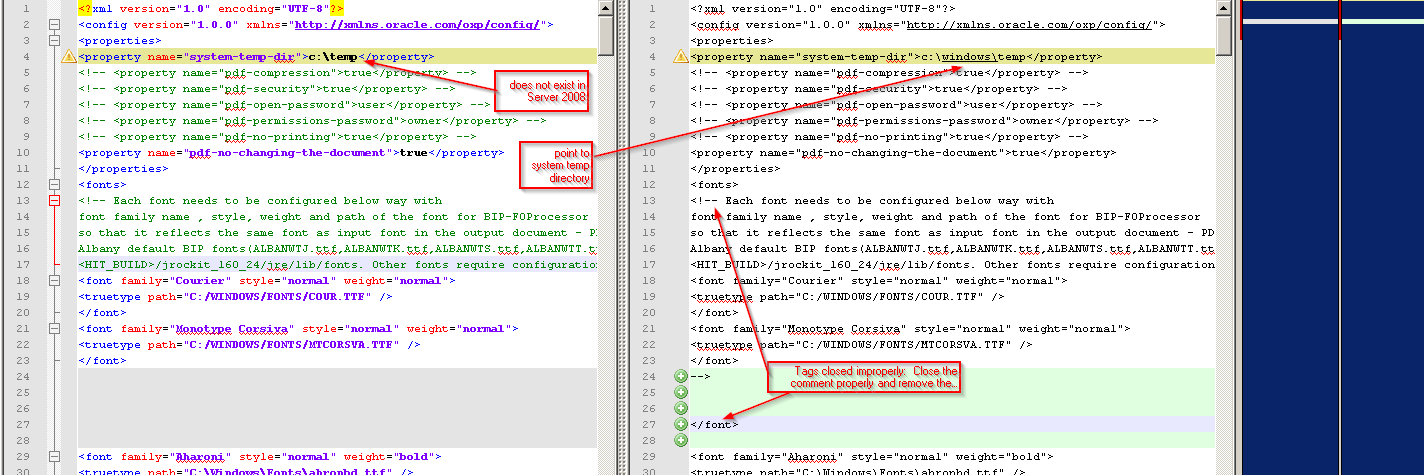Collapse the <properties> node in left pane

tap(55, 41)
